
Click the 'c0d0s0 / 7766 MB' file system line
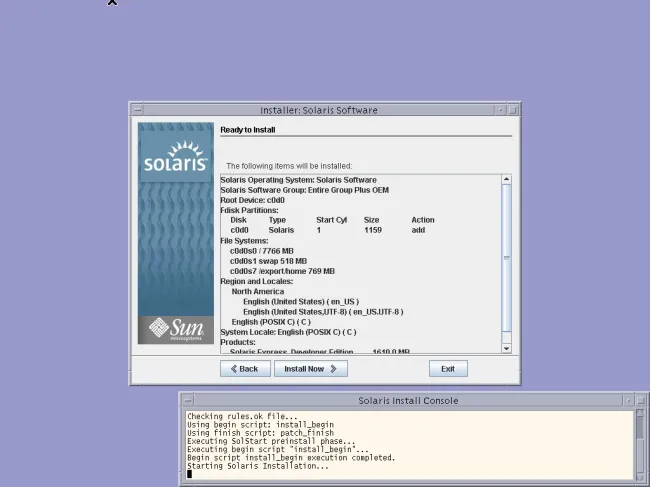click(262, 251)
